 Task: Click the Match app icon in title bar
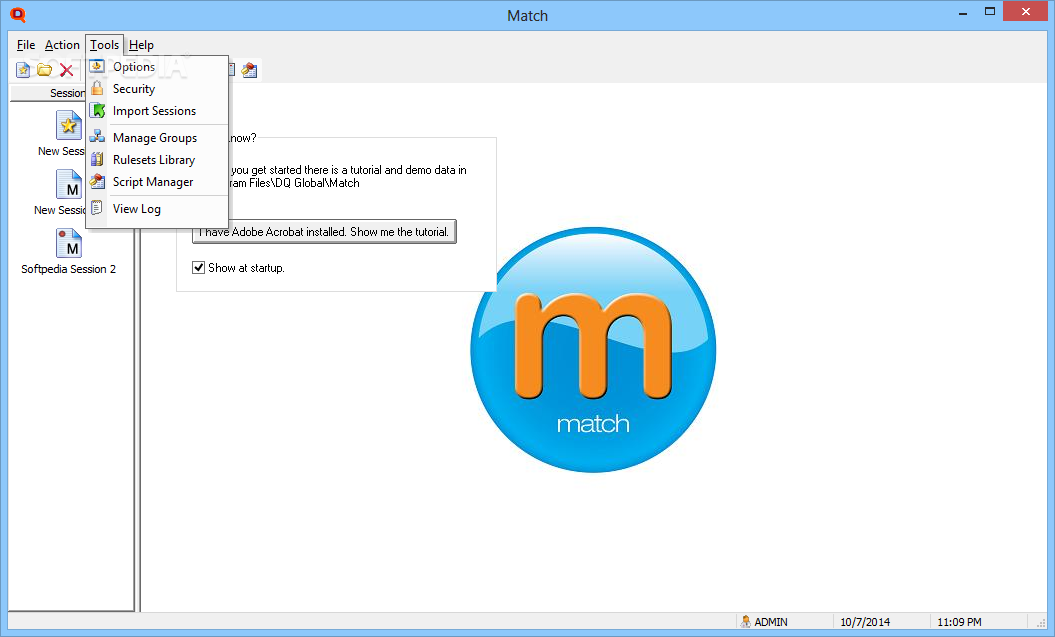17,15
